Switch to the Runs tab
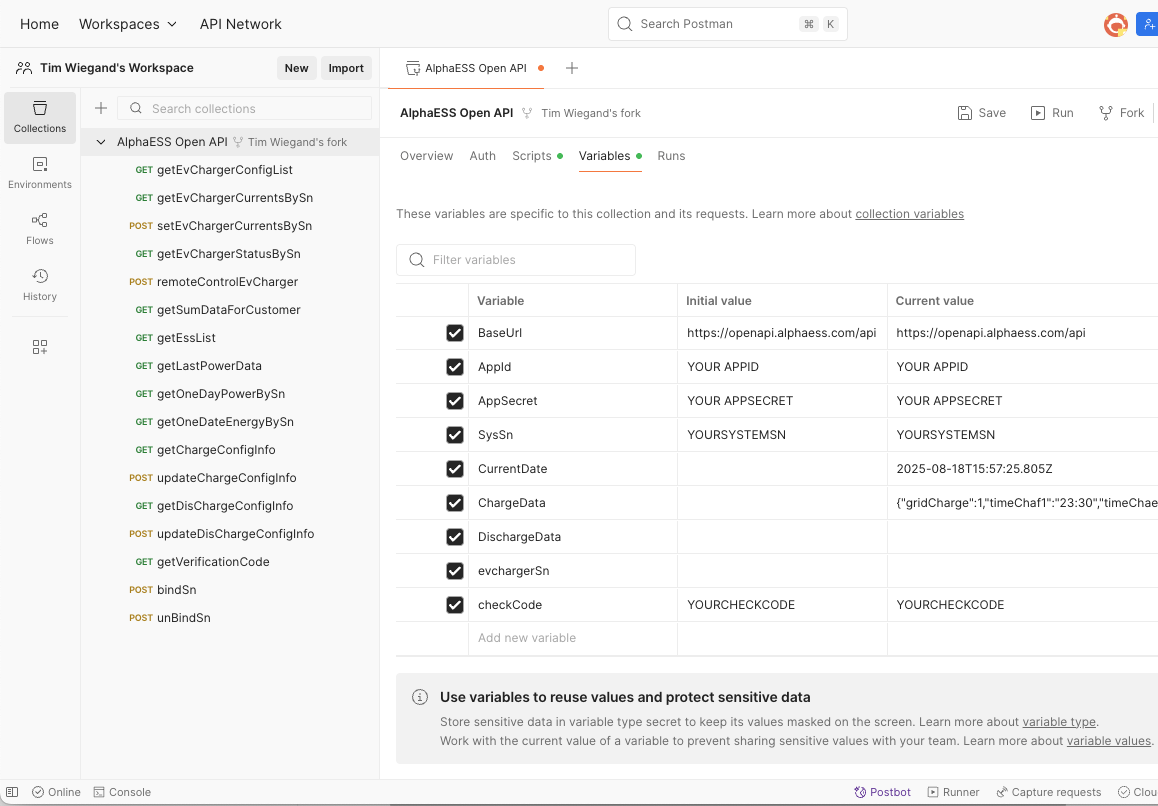The width and height of the screenshot is (1158, 806). click(x=671, y=156)
